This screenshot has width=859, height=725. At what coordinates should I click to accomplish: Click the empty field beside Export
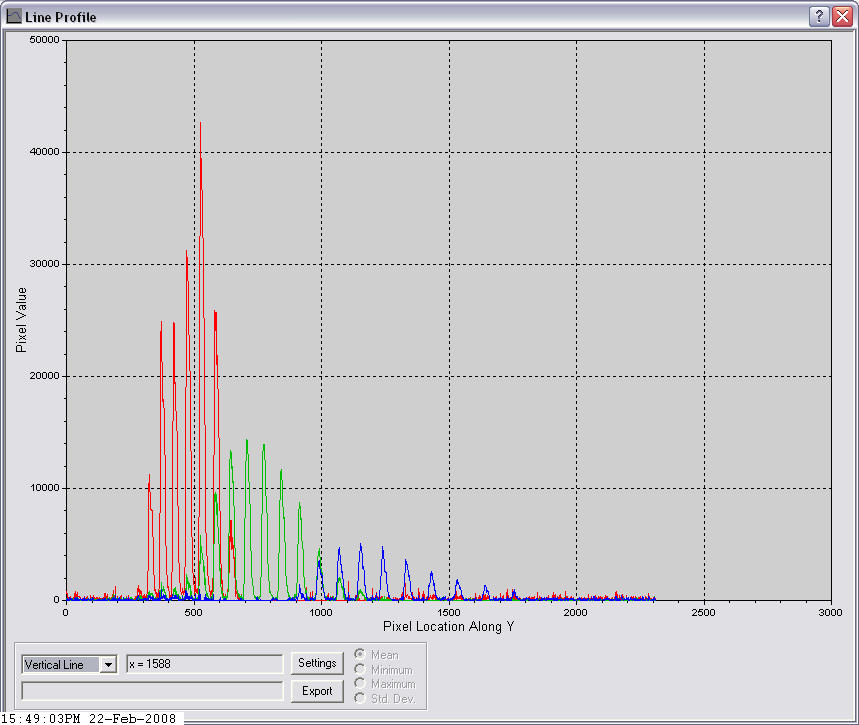click(153, 691)
